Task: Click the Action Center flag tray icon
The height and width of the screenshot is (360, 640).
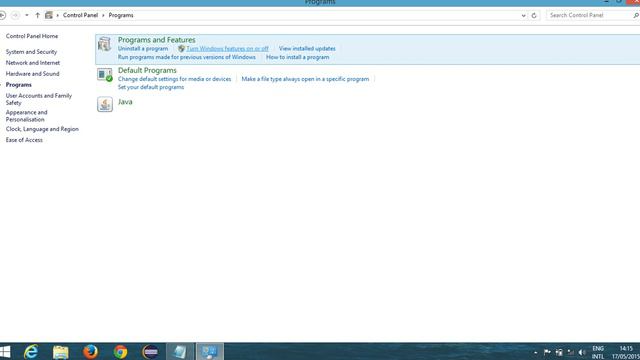Action: (547, 352)
